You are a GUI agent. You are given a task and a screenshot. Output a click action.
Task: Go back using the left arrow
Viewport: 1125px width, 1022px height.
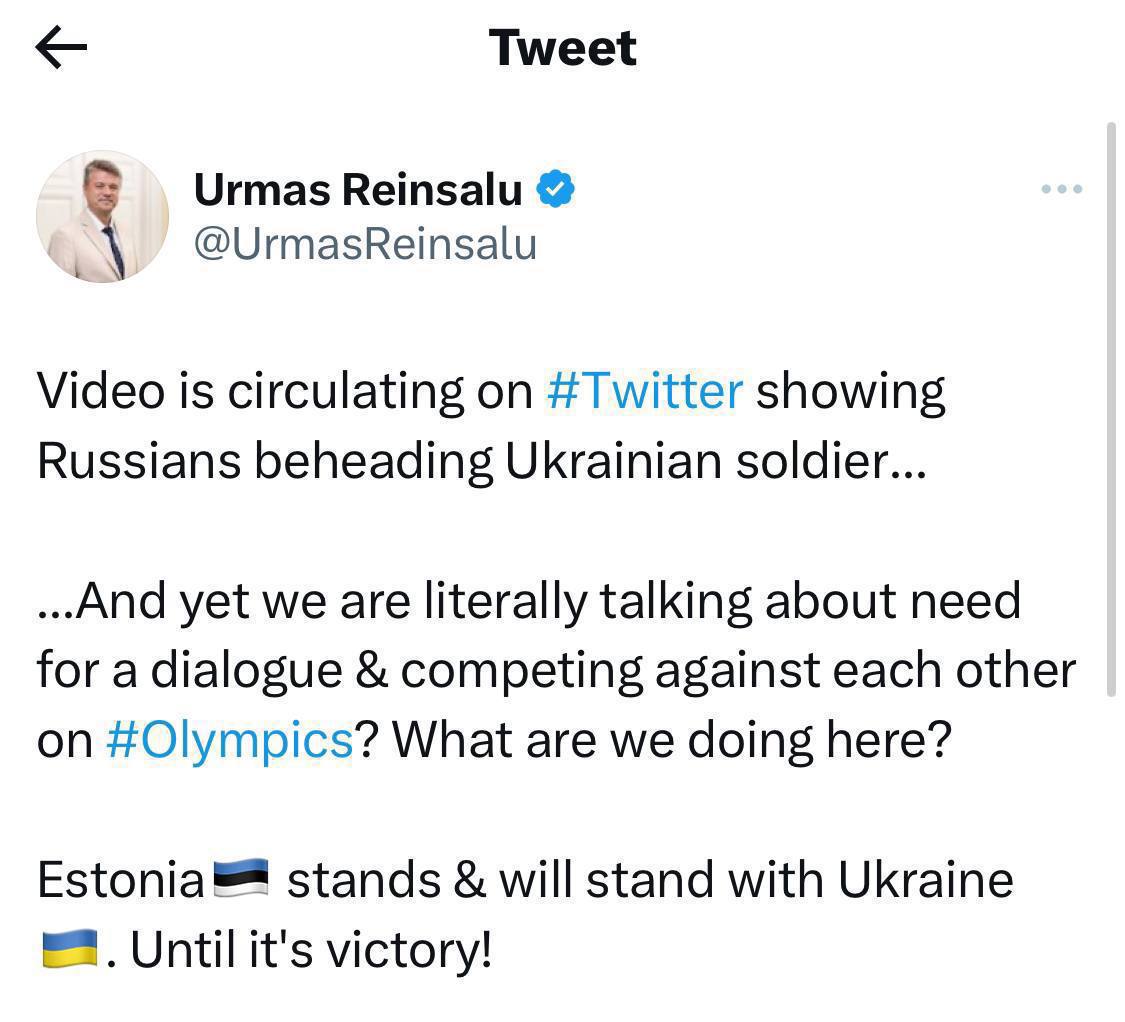pyautogui.click(x=61, y=47)
